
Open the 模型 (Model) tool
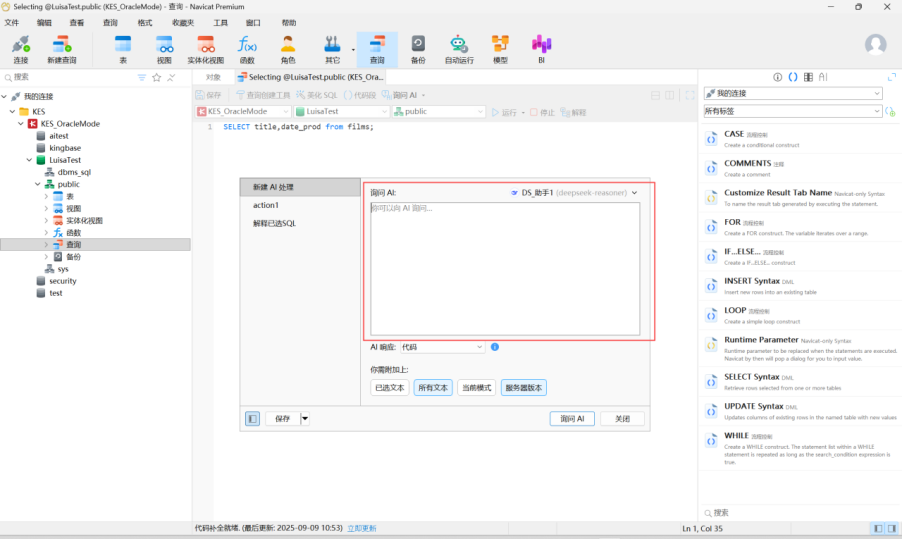pos(499,49)
